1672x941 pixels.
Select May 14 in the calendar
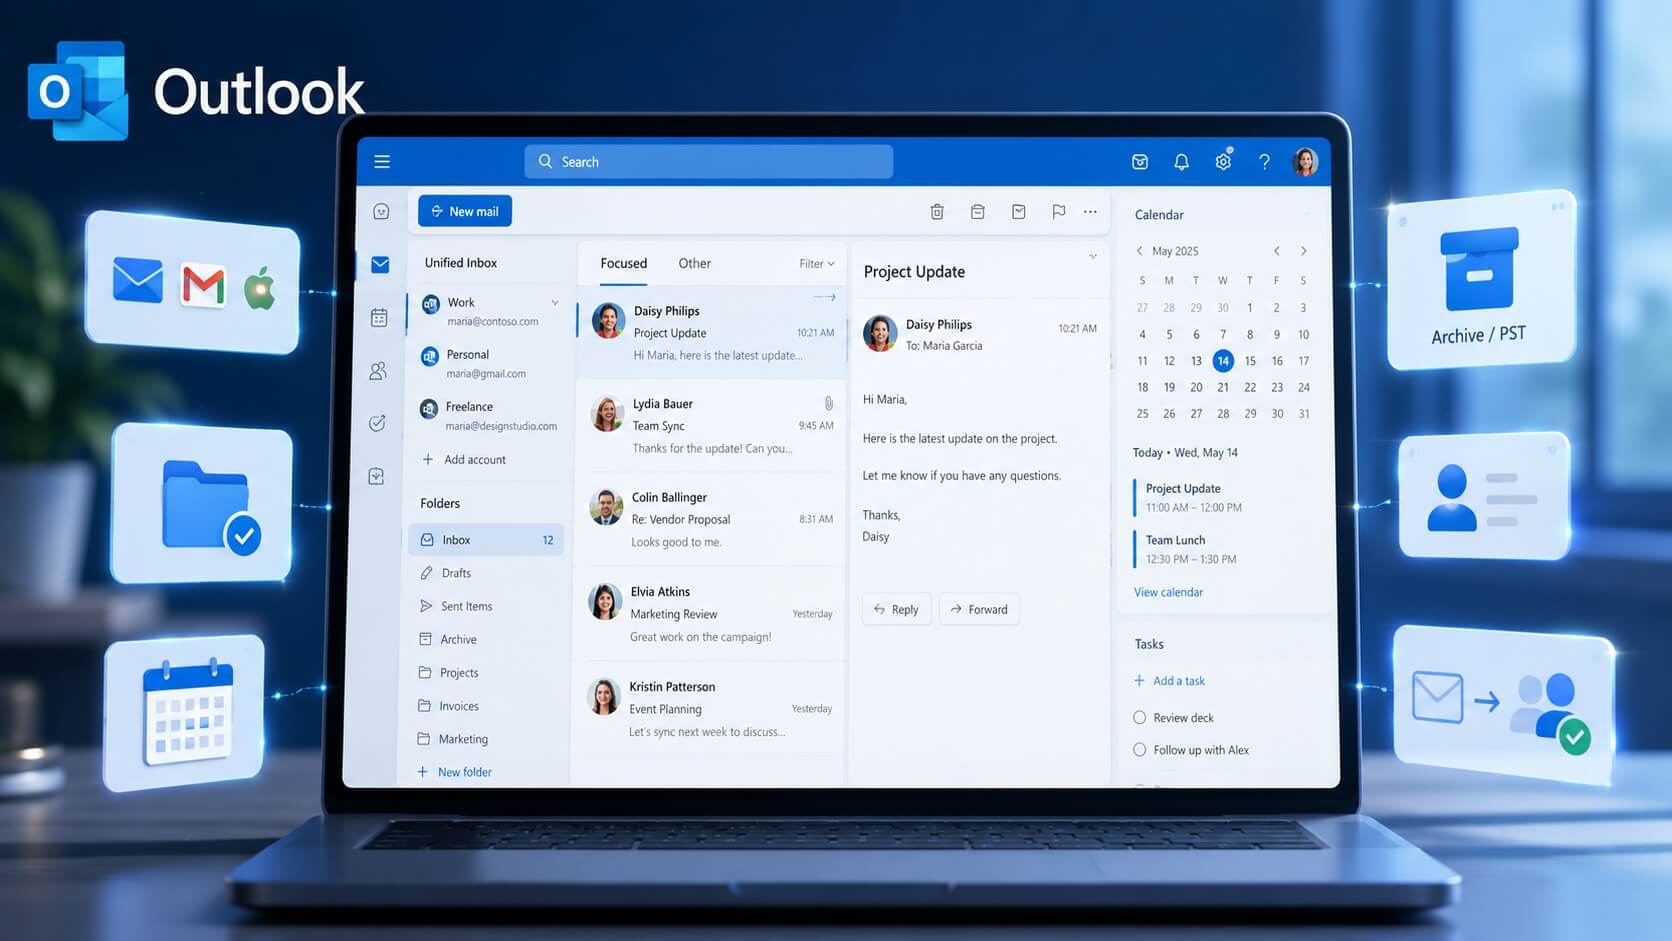[x=1223, y=361]
